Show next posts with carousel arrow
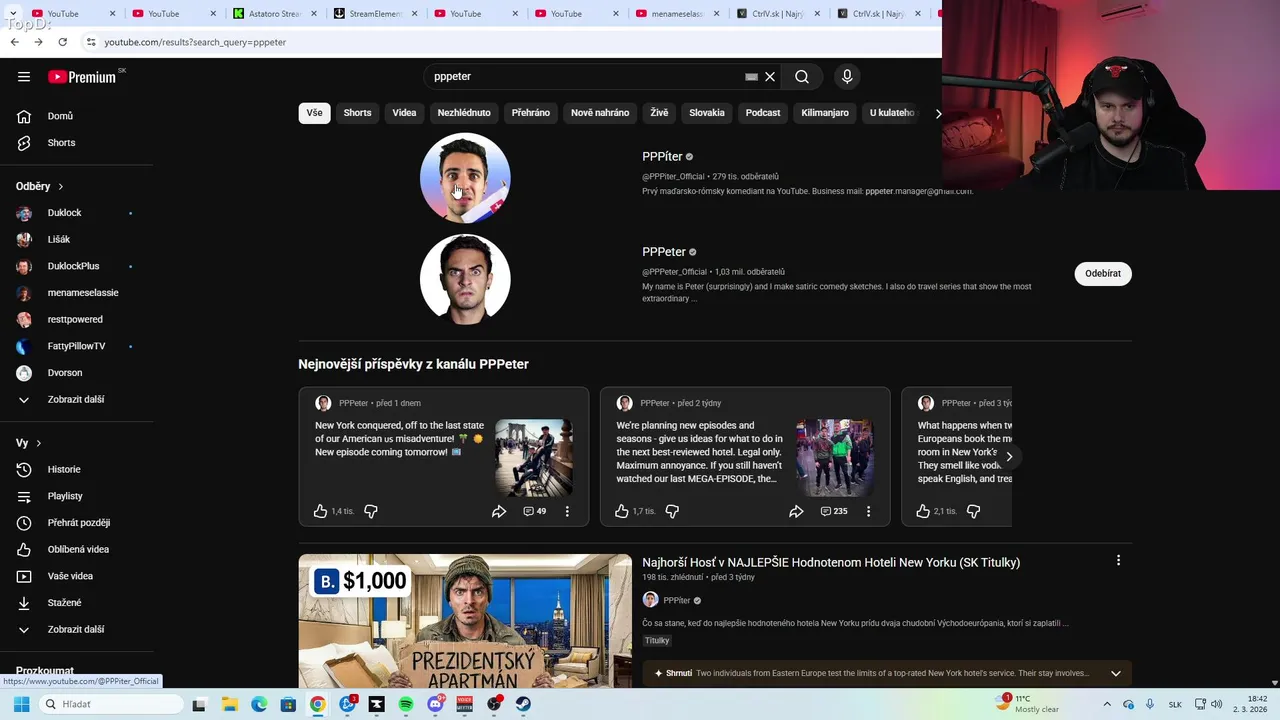The image size is (1280, 720). [1009, 457]
